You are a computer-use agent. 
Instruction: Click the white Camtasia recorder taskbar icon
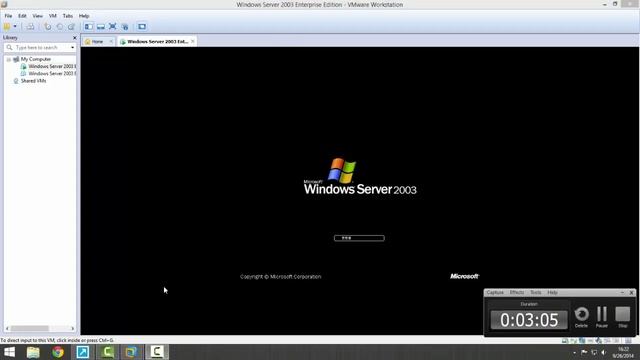click(157, 352)
